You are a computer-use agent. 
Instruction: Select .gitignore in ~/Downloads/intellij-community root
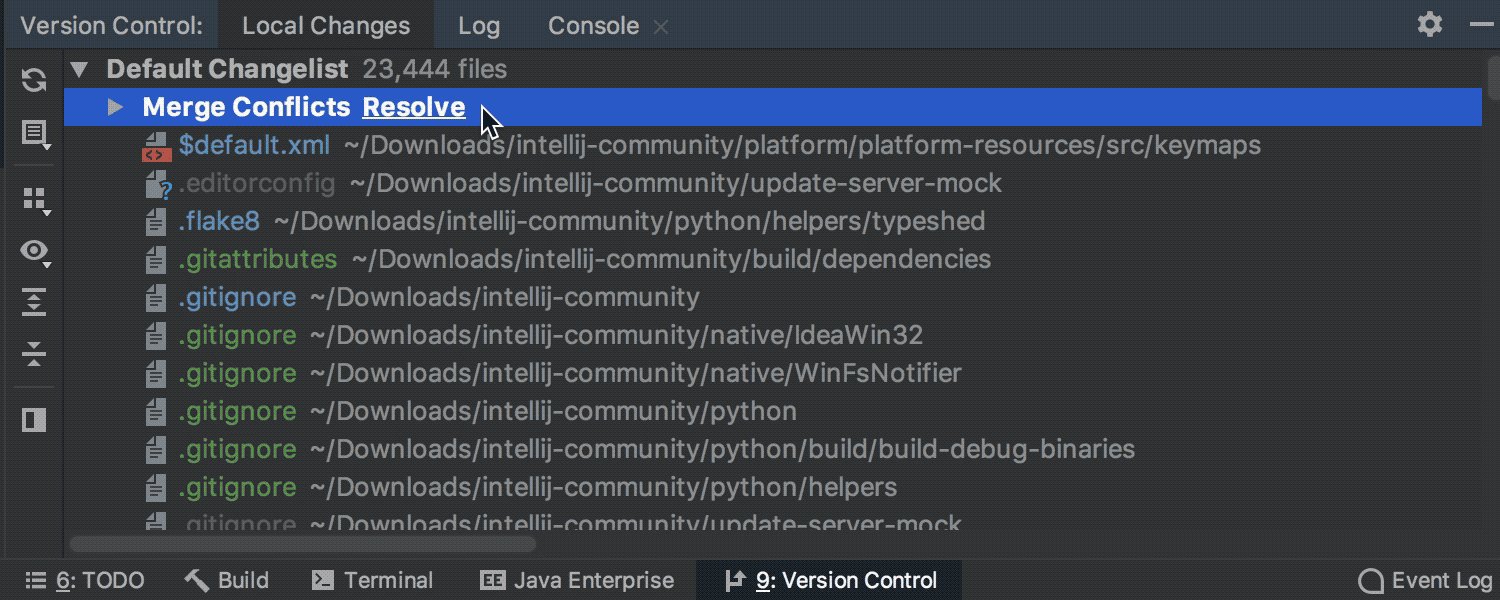(237, 297)
